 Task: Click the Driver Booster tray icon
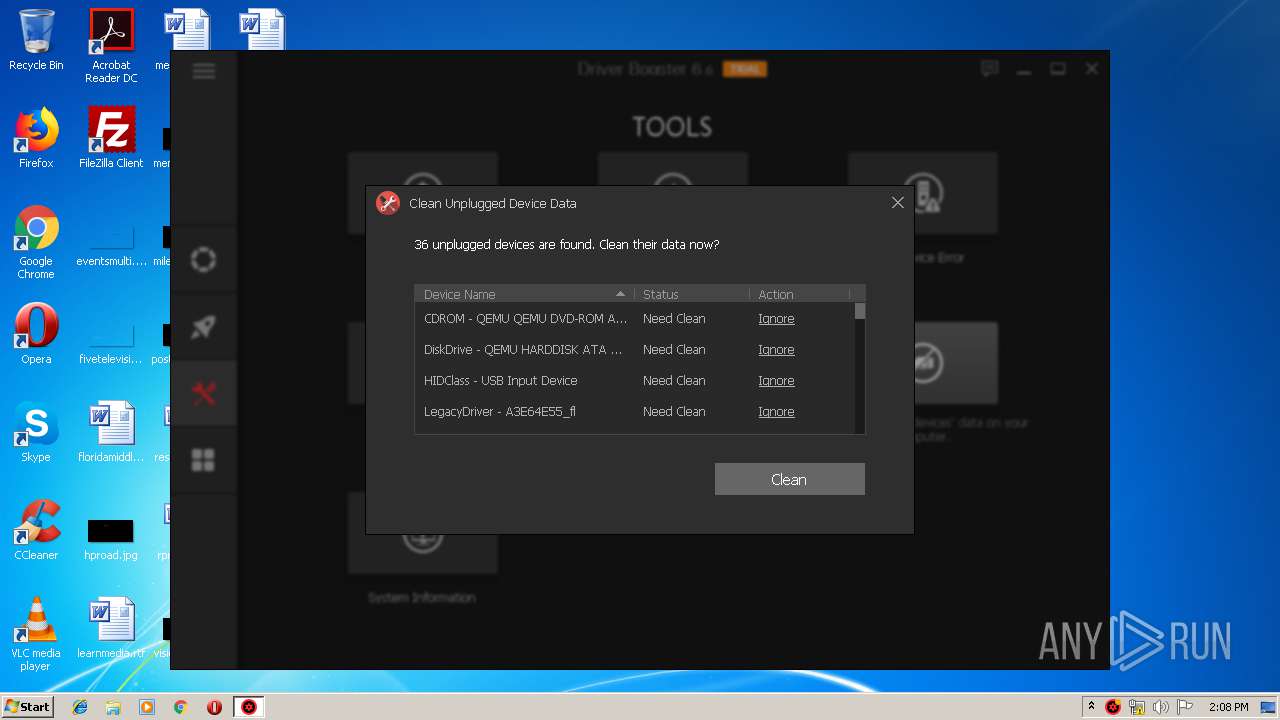click(x=1113, y=707)
